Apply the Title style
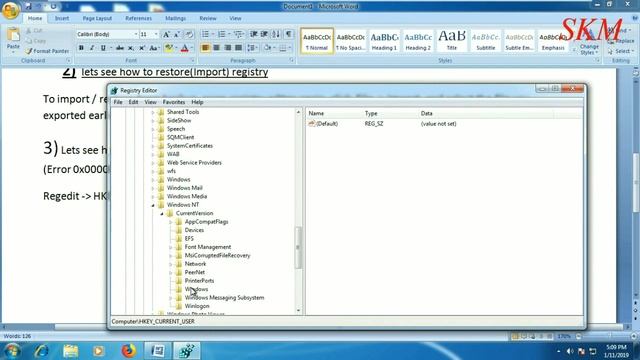The image size is (640, 360). (451, 41)
